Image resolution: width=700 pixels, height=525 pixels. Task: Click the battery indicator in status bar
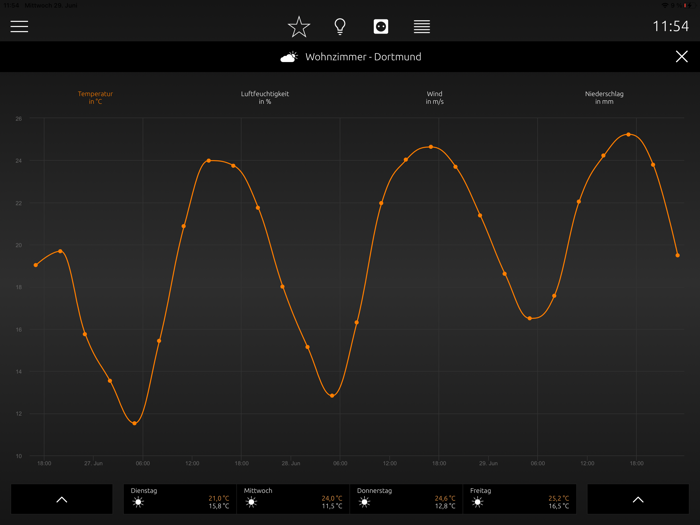[688, 5]
